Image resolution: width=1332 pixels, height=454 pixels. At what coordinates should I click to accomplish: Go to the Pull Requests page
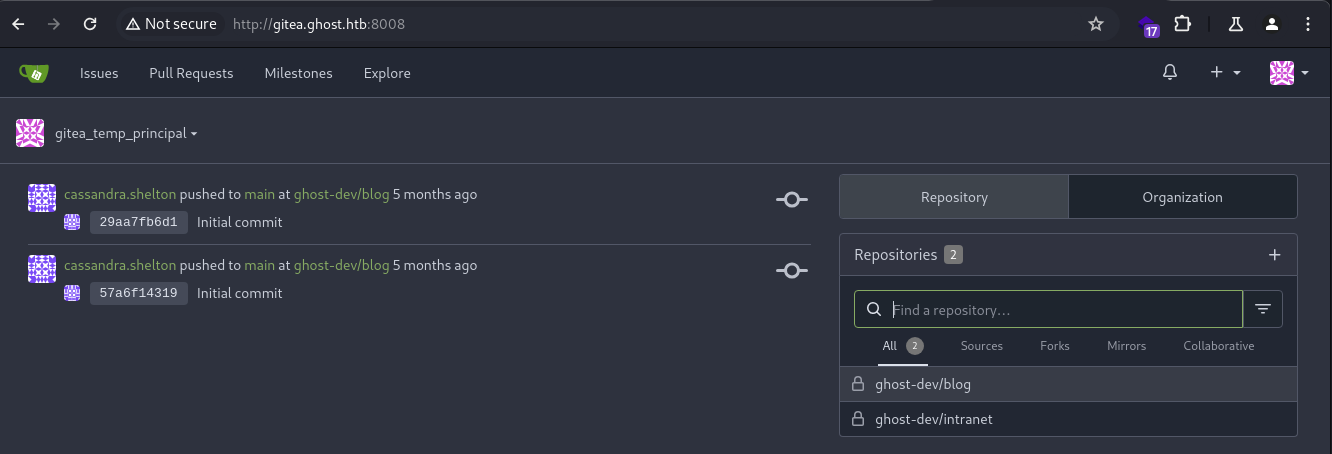tap(191, 73)
